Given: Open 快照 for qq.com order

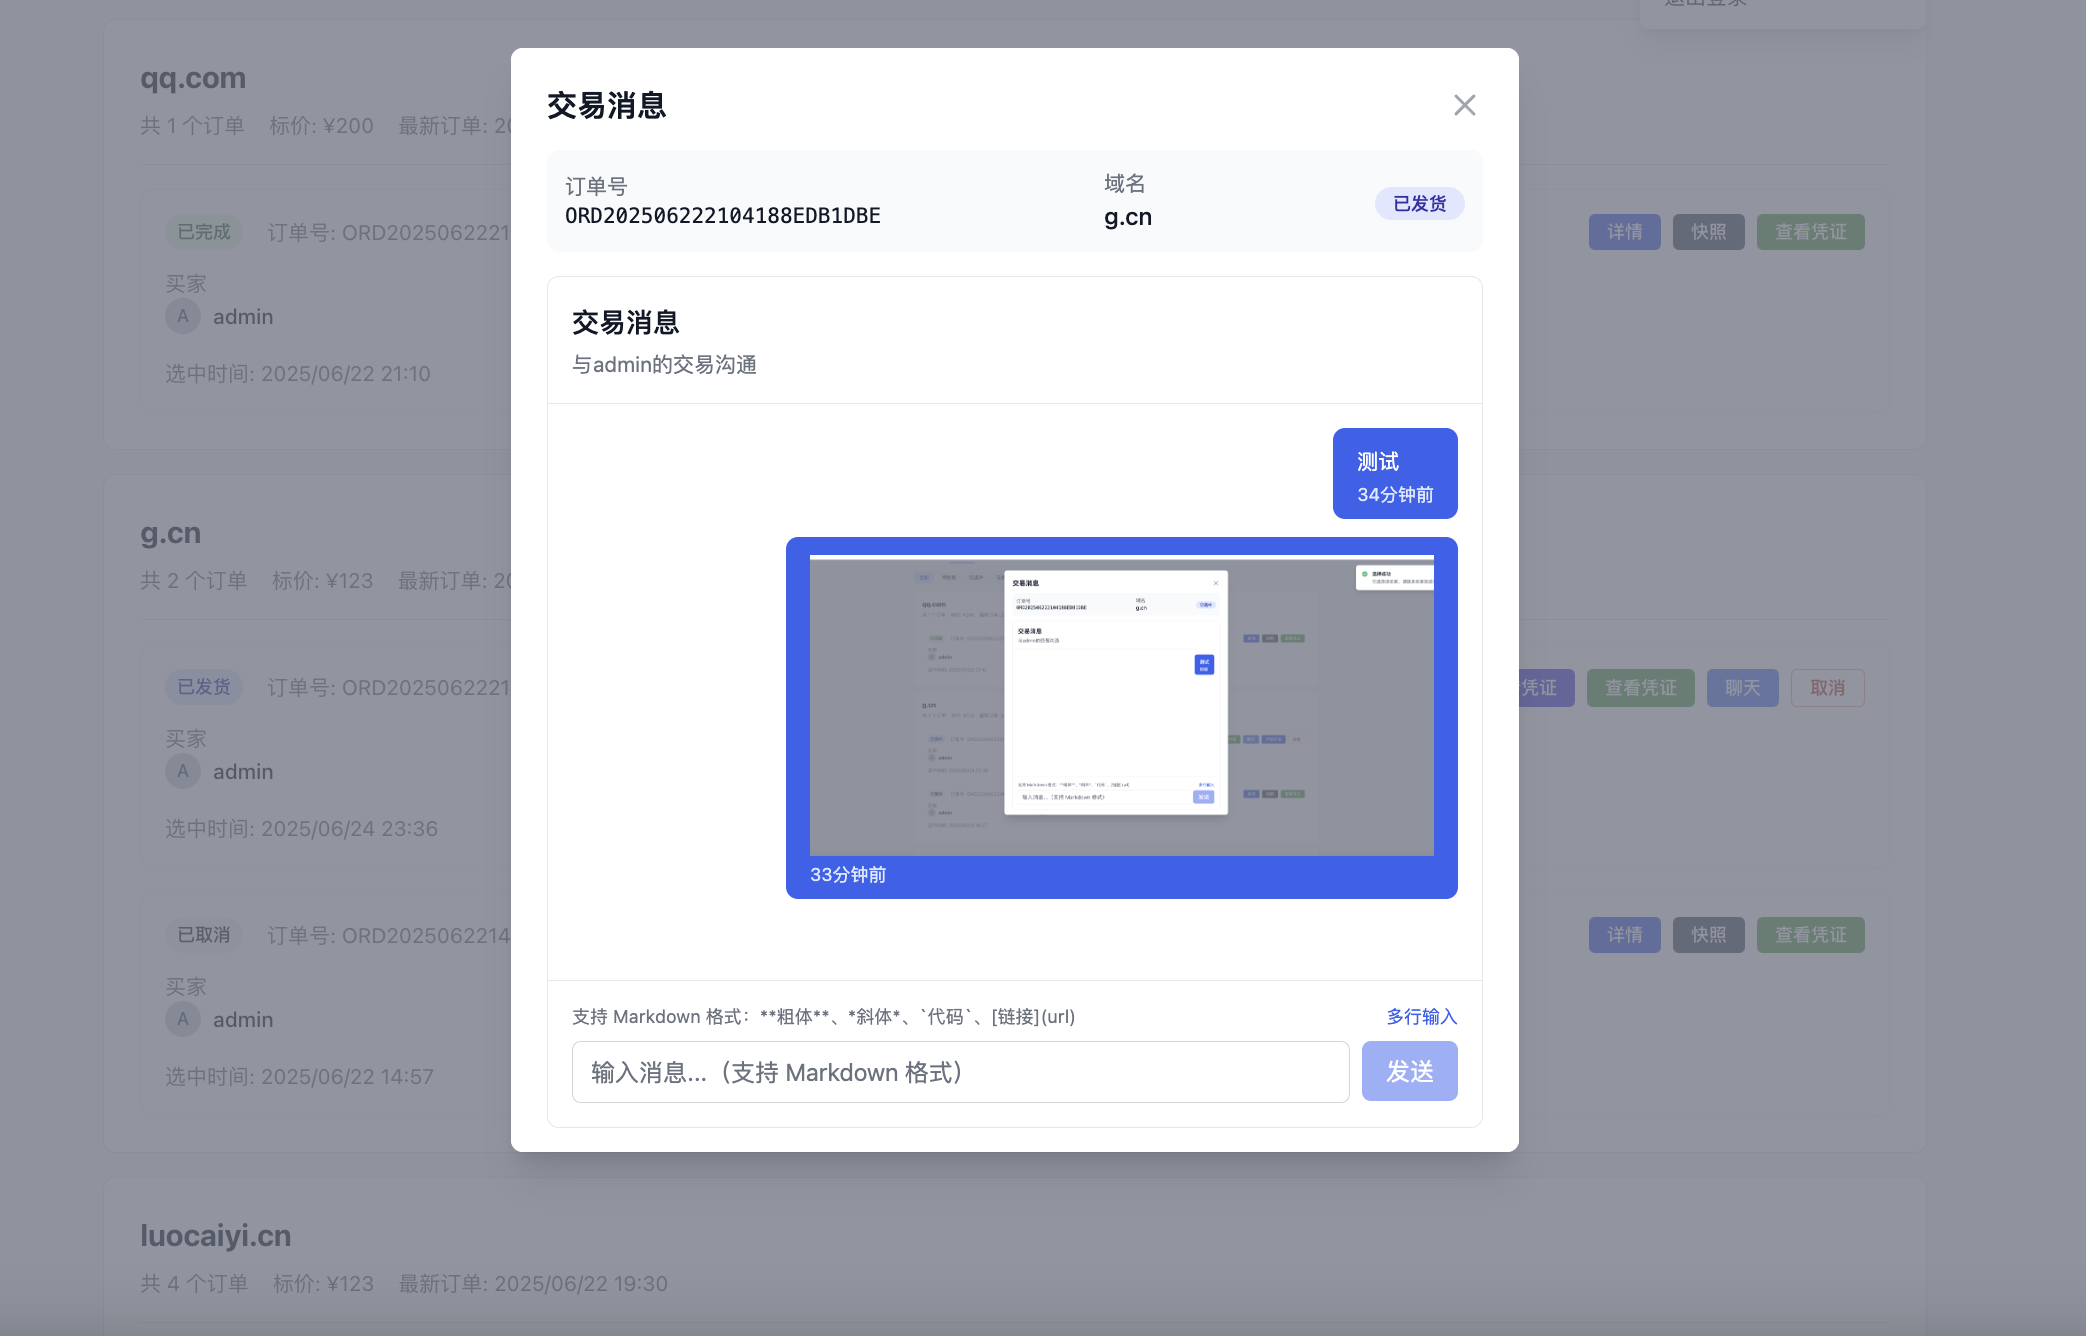Looking at the screenshot, I should pos(1708,232).
